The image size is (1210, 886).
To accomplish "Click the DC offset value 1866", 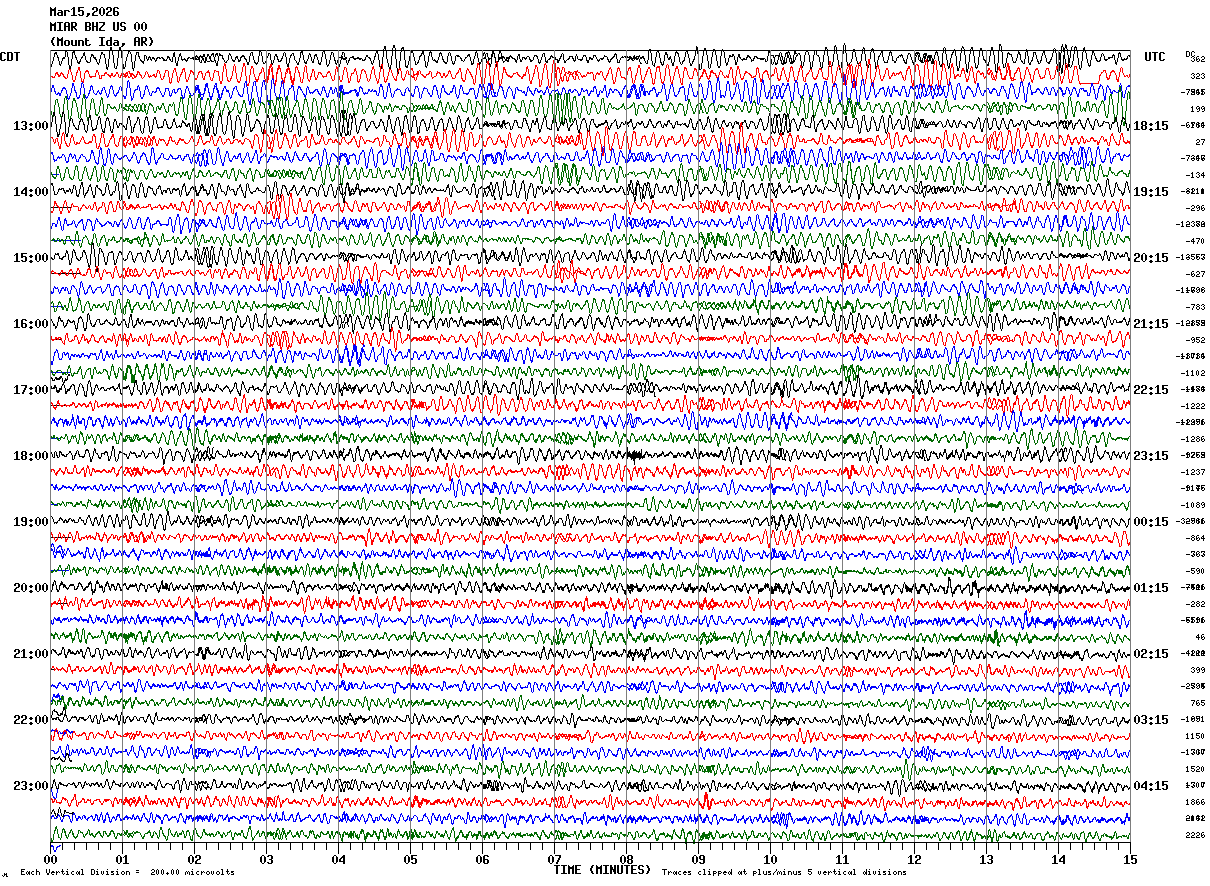I will click(1195, 802).
